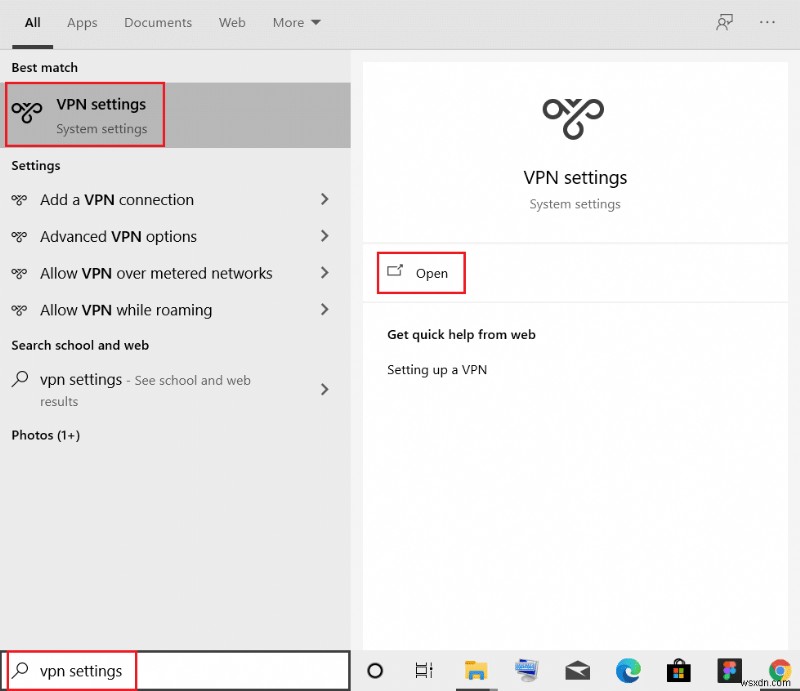Open the computer monitor app on taskbar
Image resolution: width=800 pixels, height=691 pixels.
pos(527,670)
